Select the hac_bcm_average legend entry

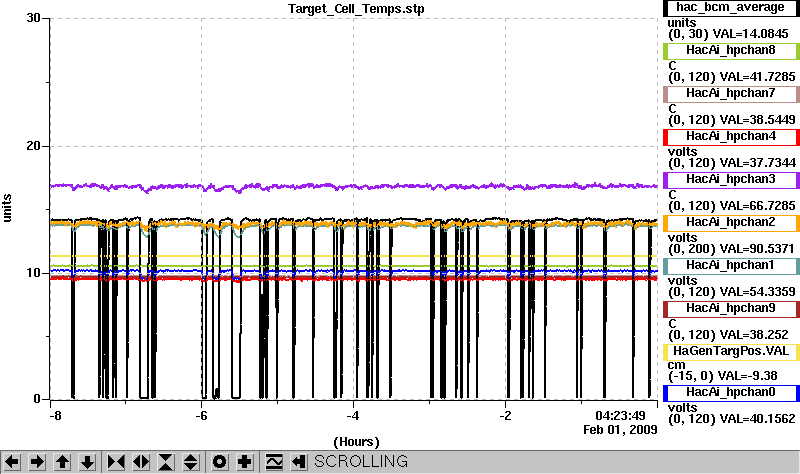click(x=731, y=8)
